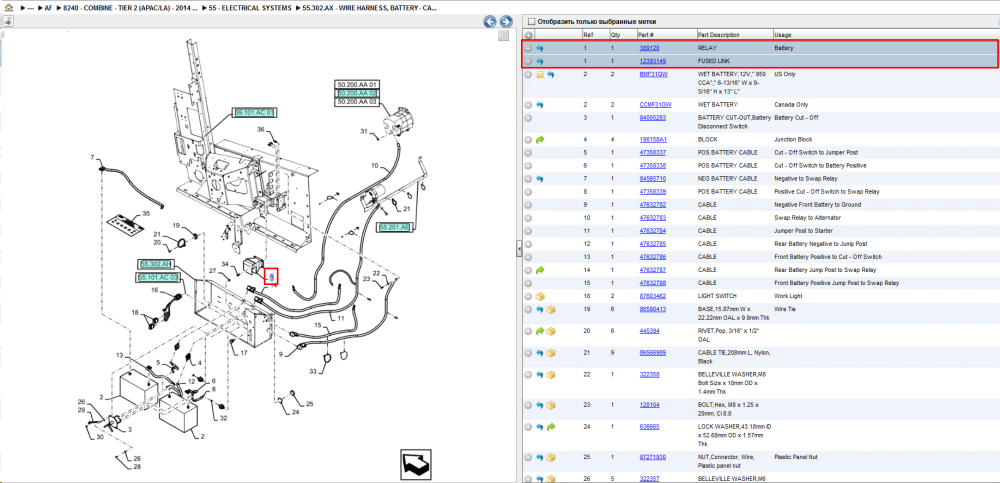Click diagram reference label 50.200.AA 03
The height and width of the screenshot is (483, 1000).
[x=358, y=101]
